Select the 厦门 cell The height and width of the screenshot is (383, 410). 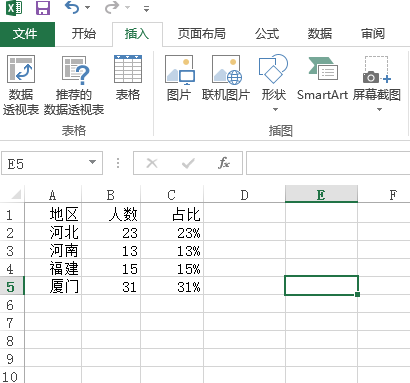(x=53, y=286)
